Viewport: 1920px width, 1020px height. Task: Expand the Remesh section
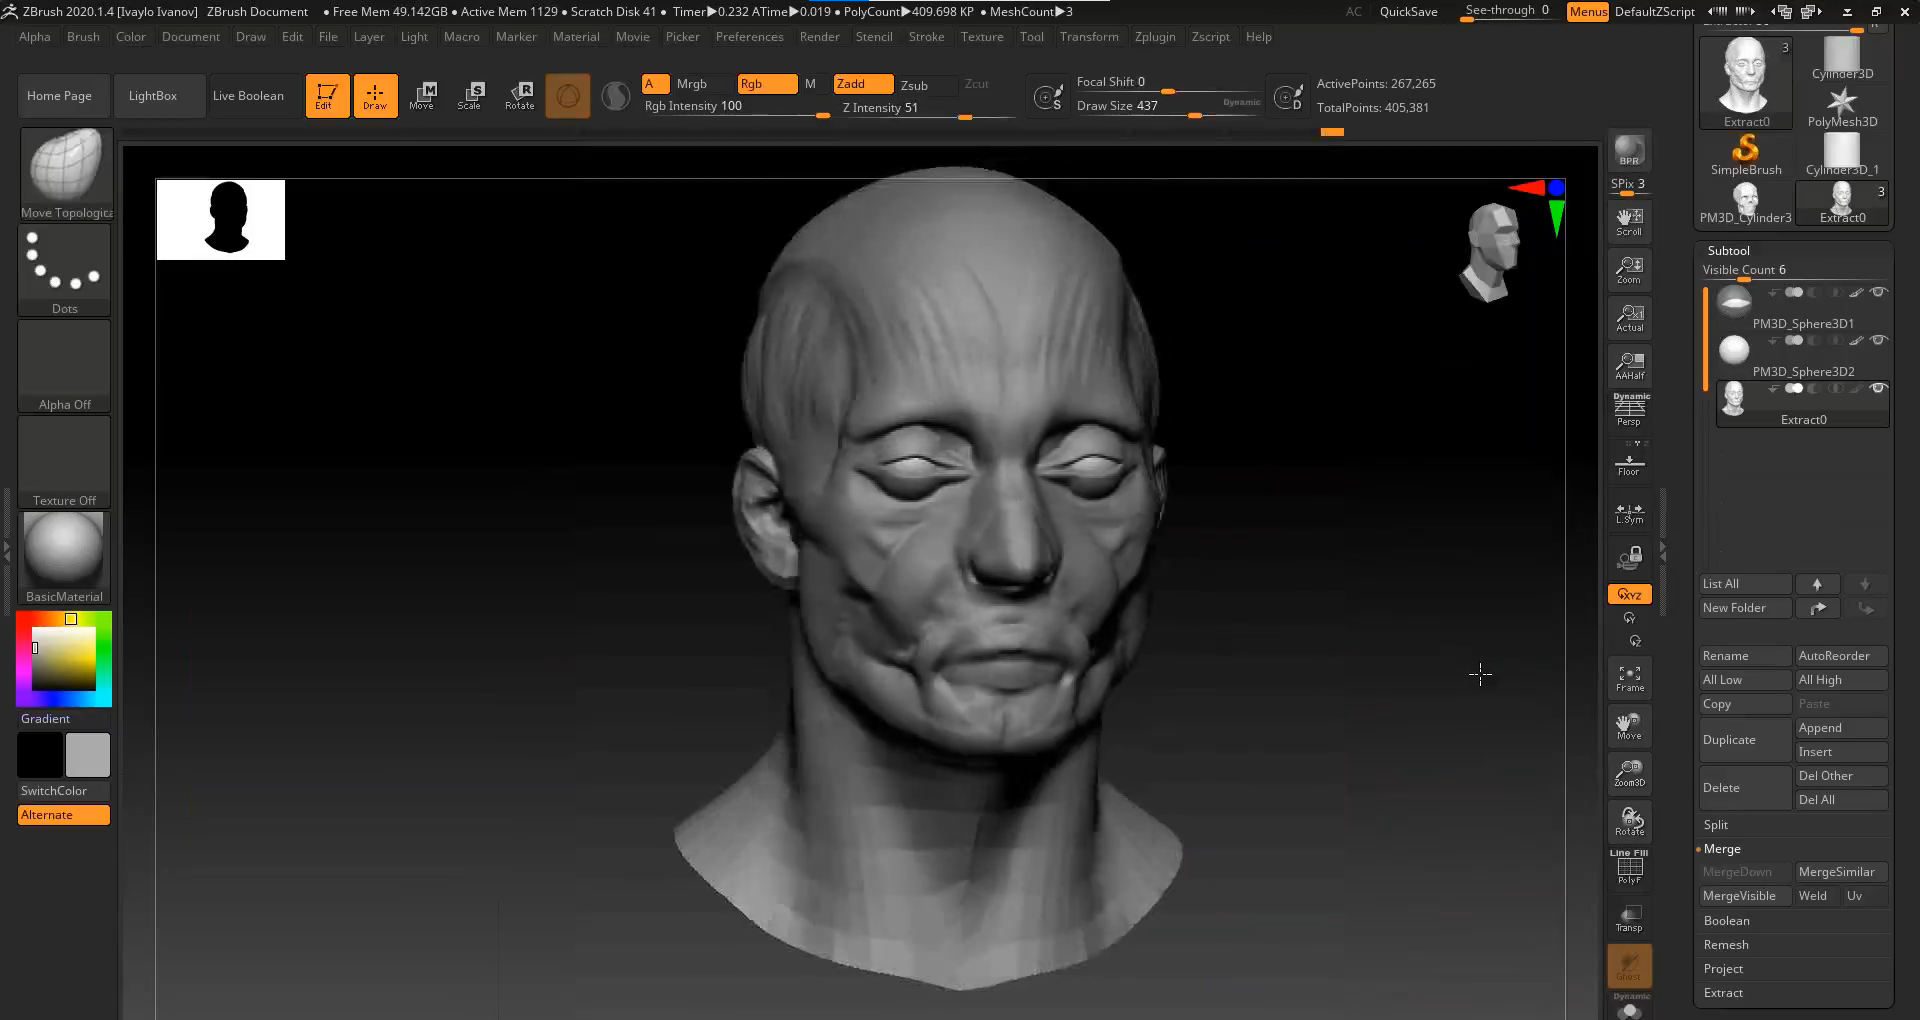[x=1726, y=945]
